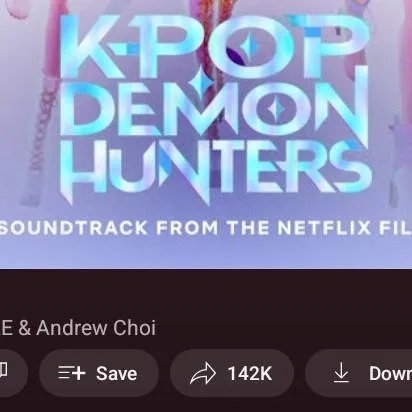412x412 pixels.
Task: Click the Save text label
Action: click(117, 373)
